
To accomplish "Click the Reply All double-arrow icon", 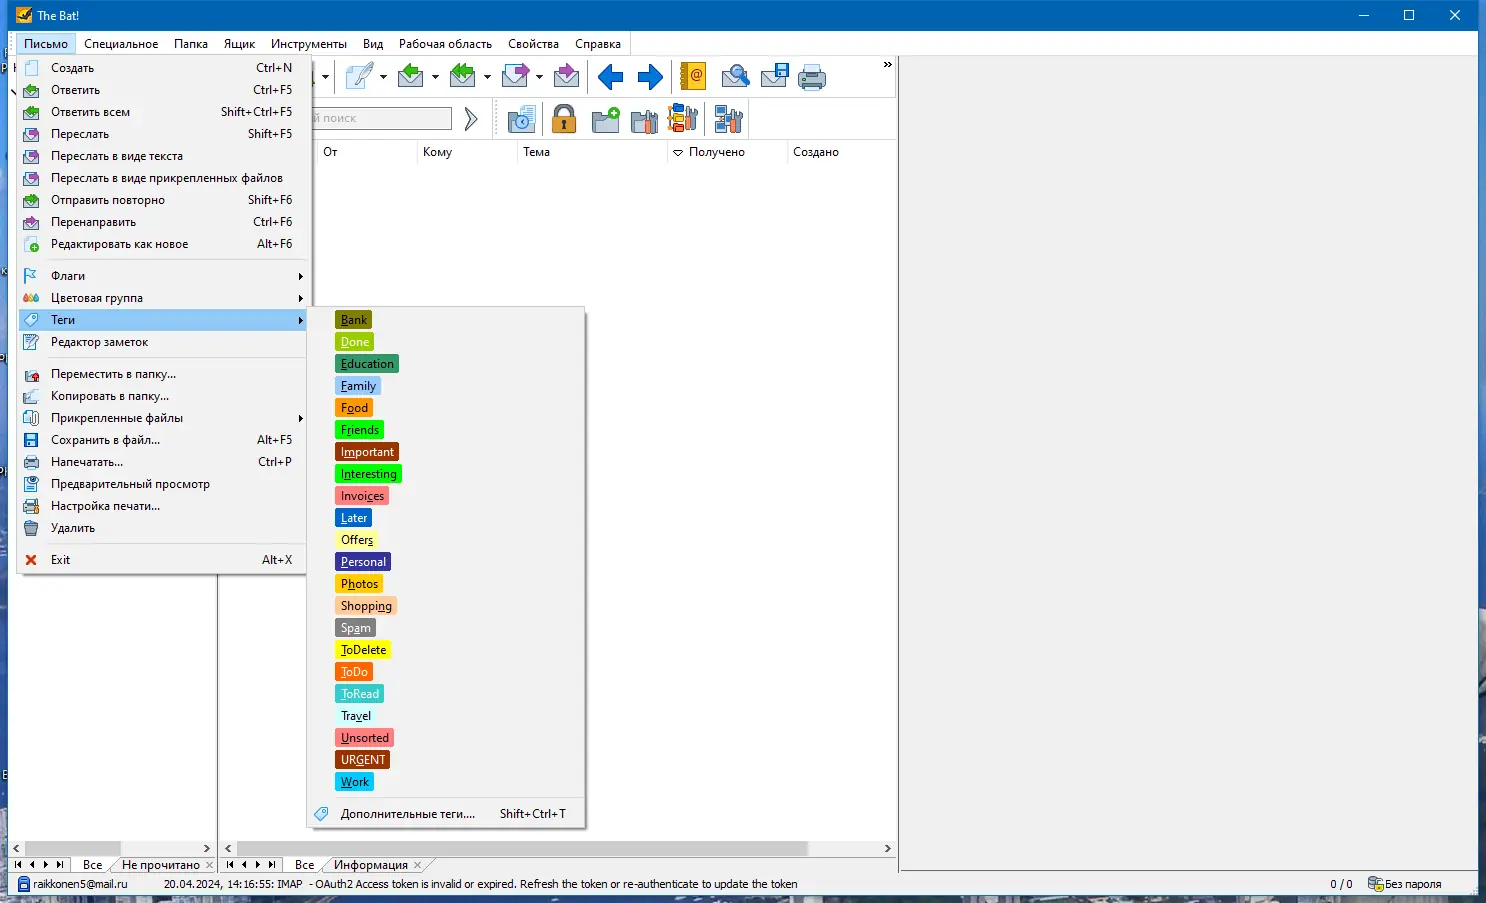I will 463,76.
